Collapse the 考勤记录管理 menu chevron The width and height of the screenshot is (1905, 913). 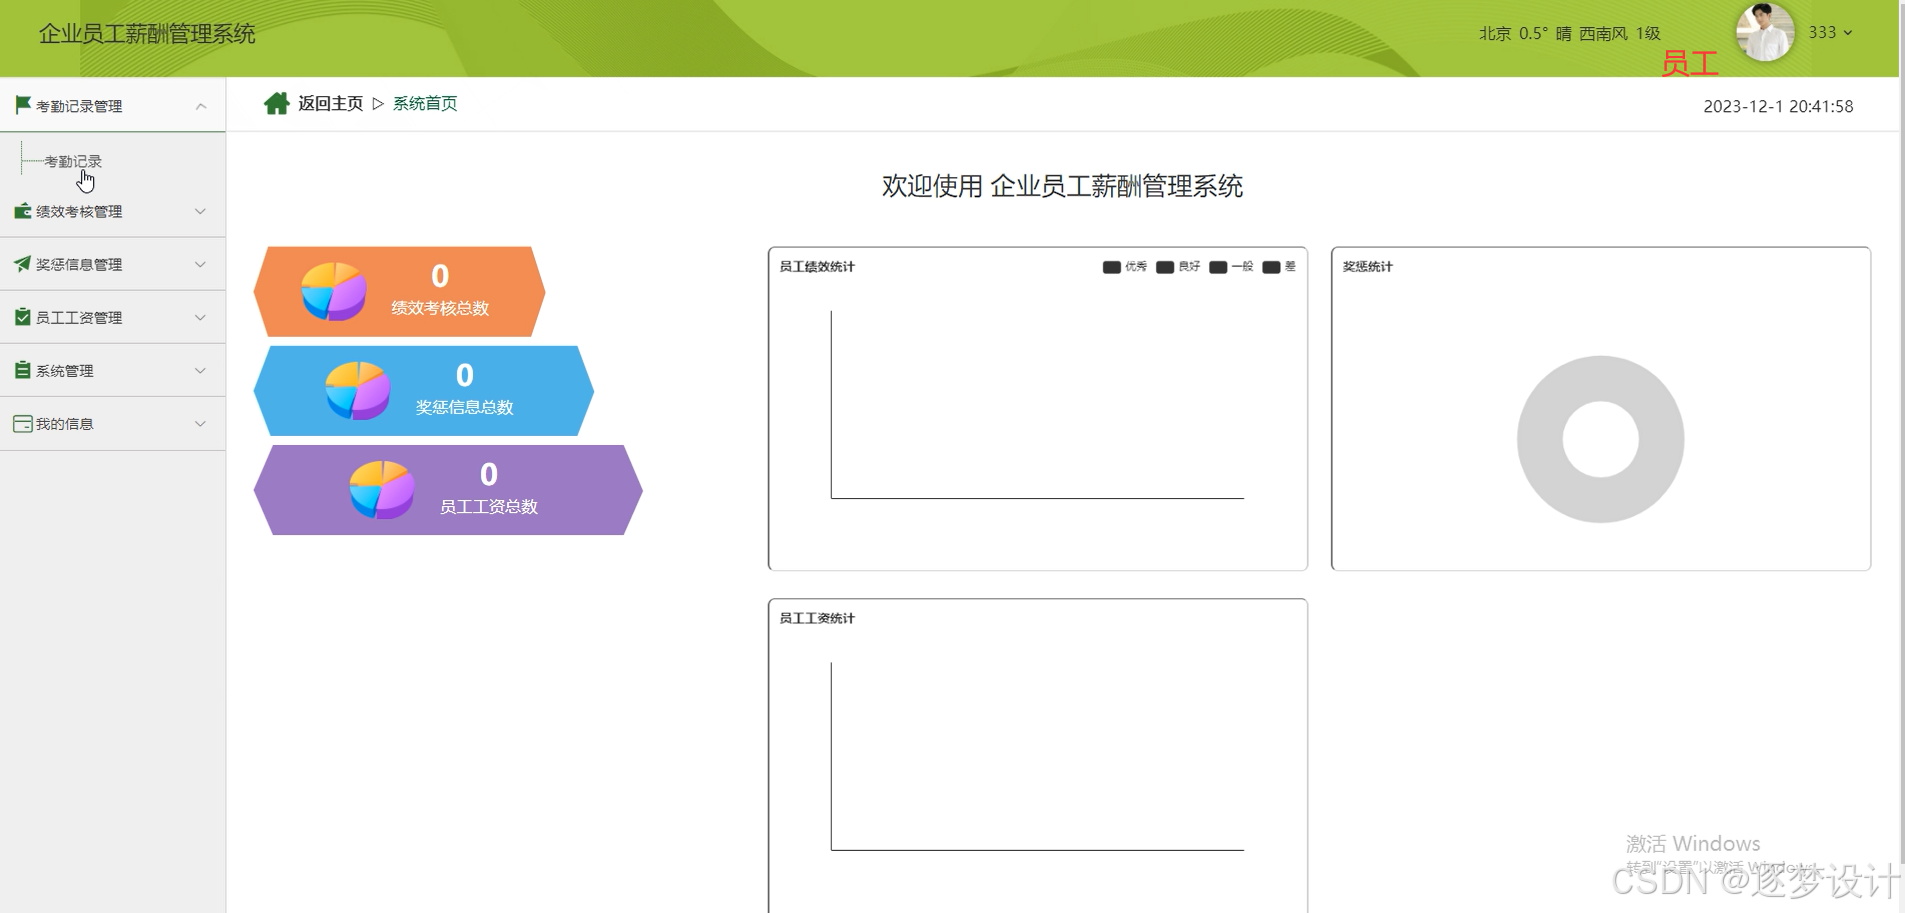(201, 106)
